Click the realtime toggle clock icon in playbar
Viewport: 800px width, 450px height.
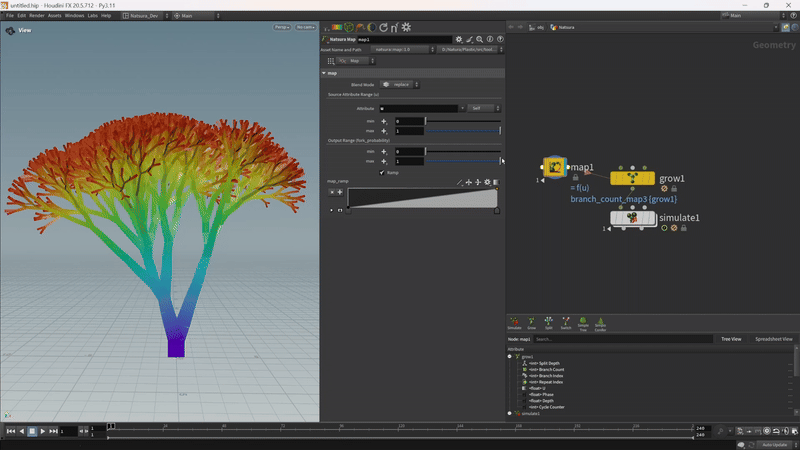(x=767, y=431)
